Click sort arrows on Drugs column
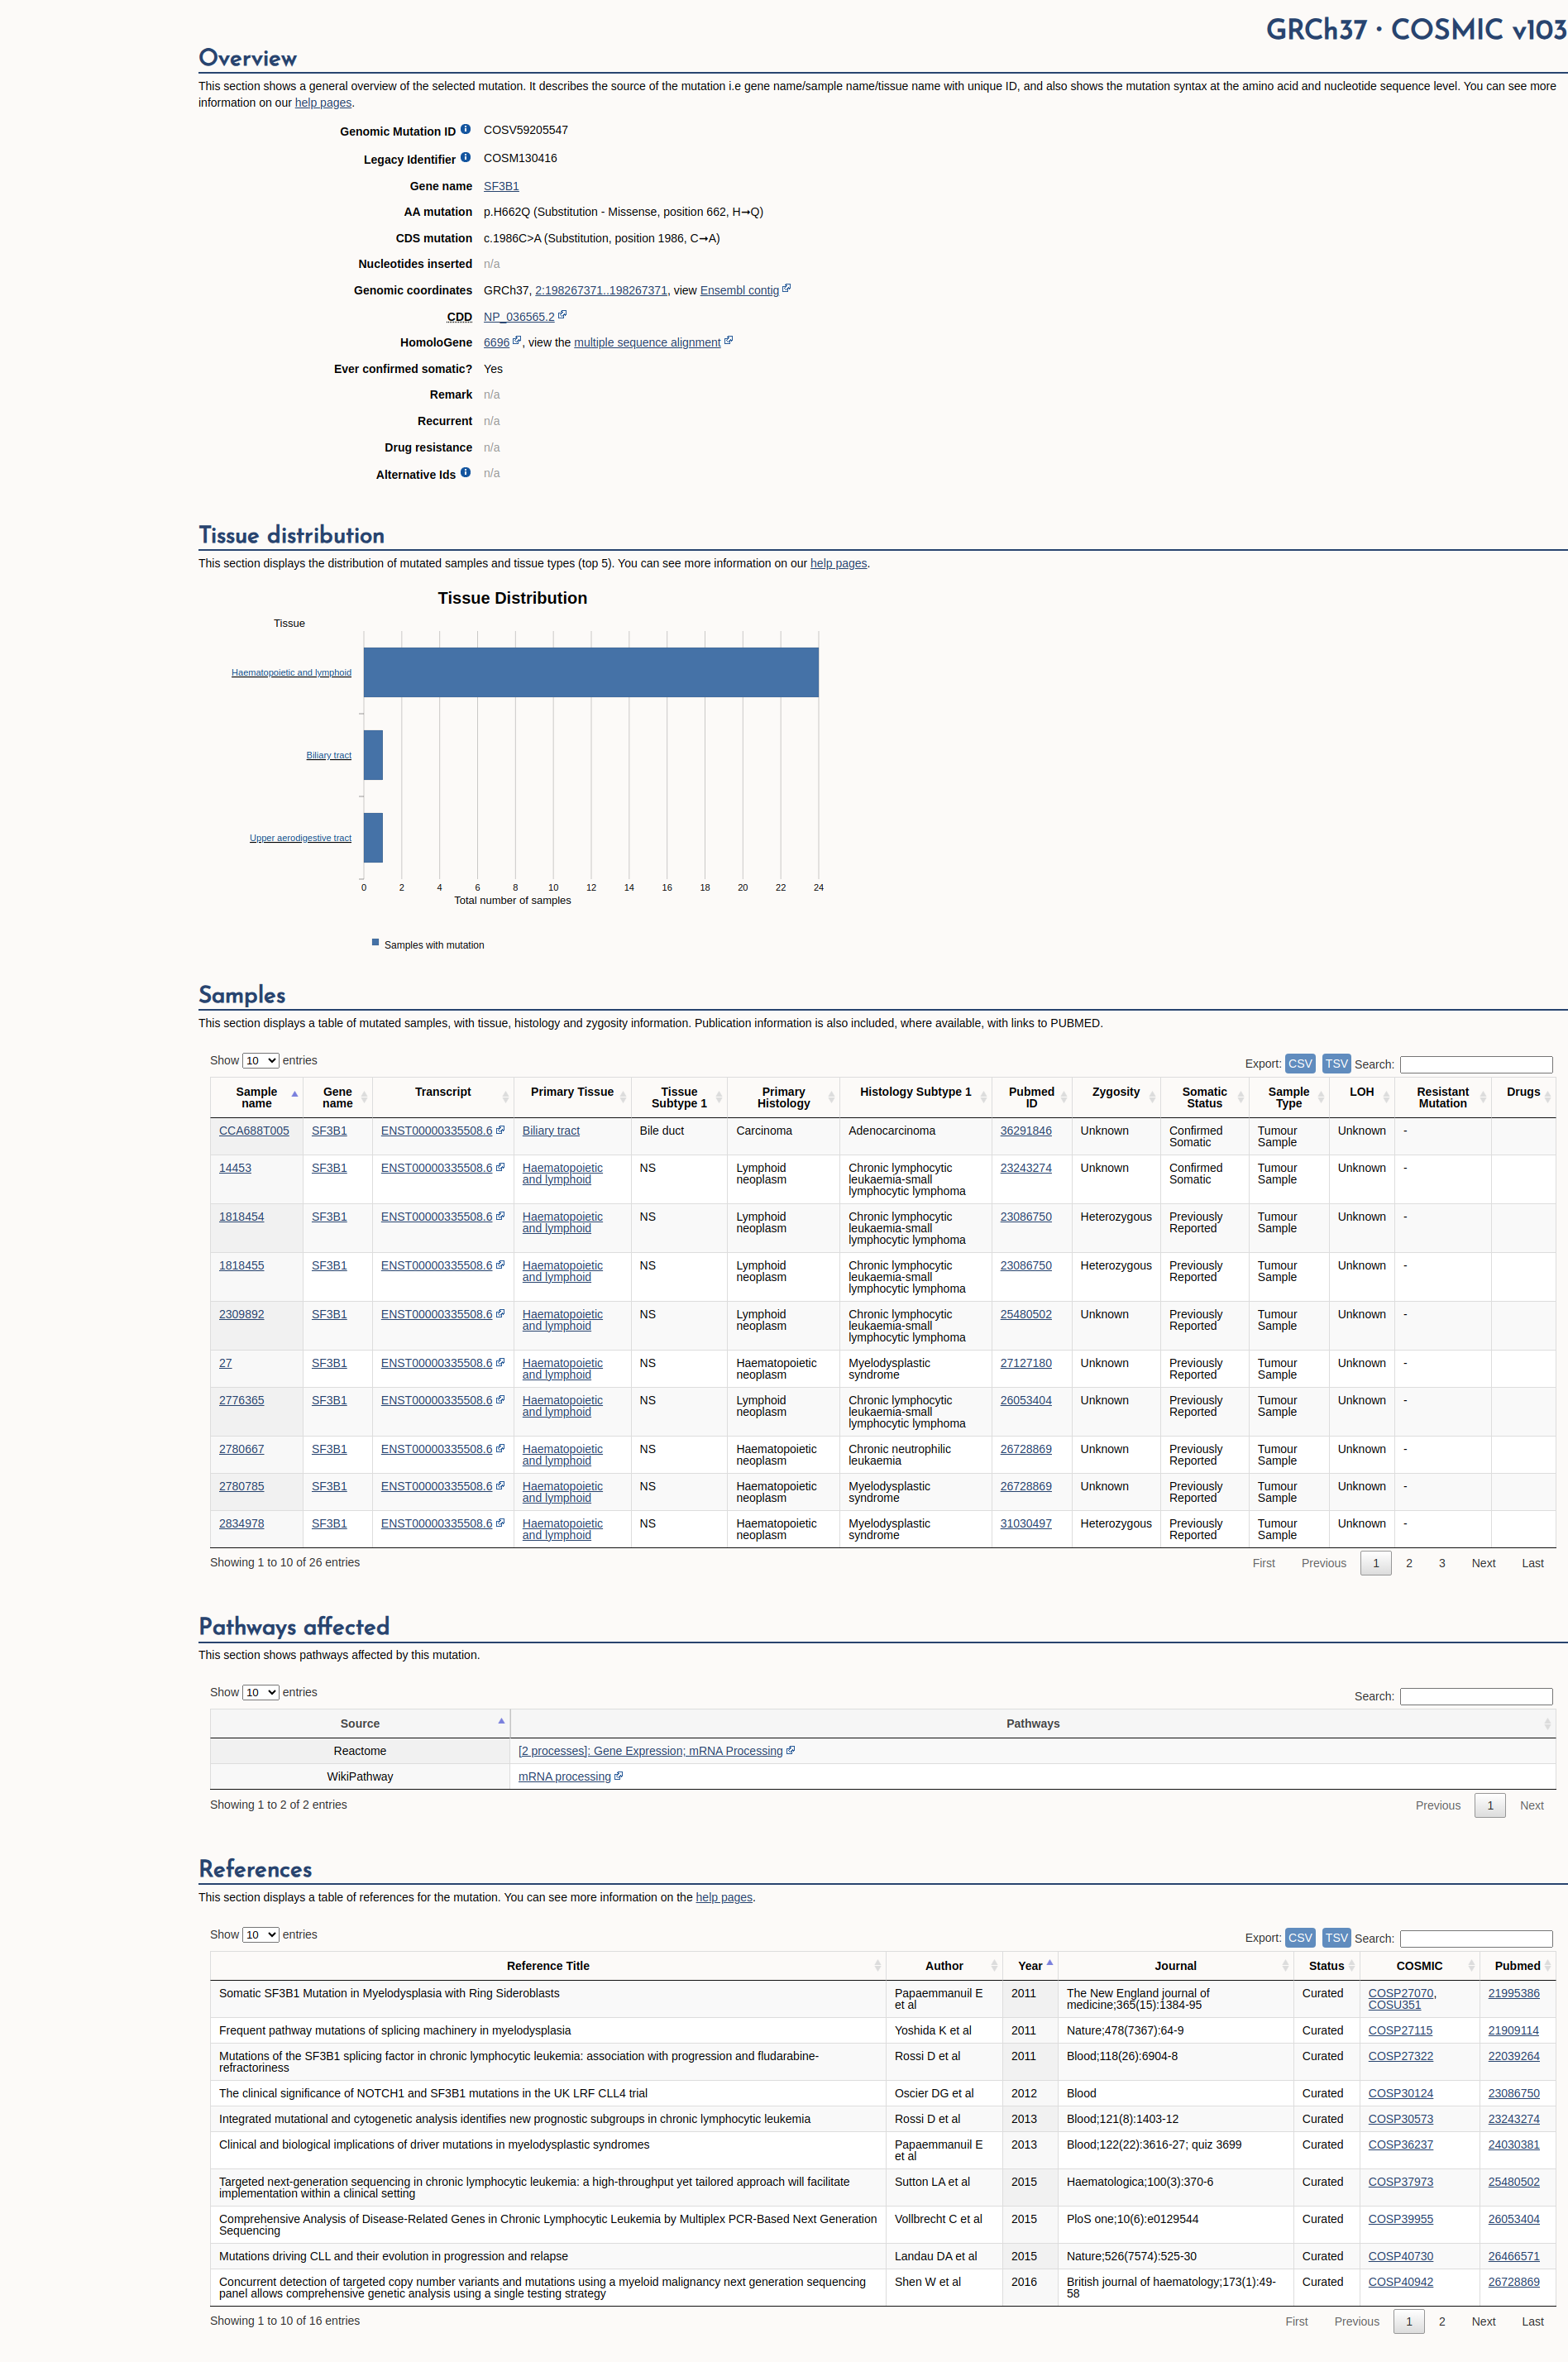Image resolution: width=1568 pixels, height=2362 pixels. (1548, 1097)
